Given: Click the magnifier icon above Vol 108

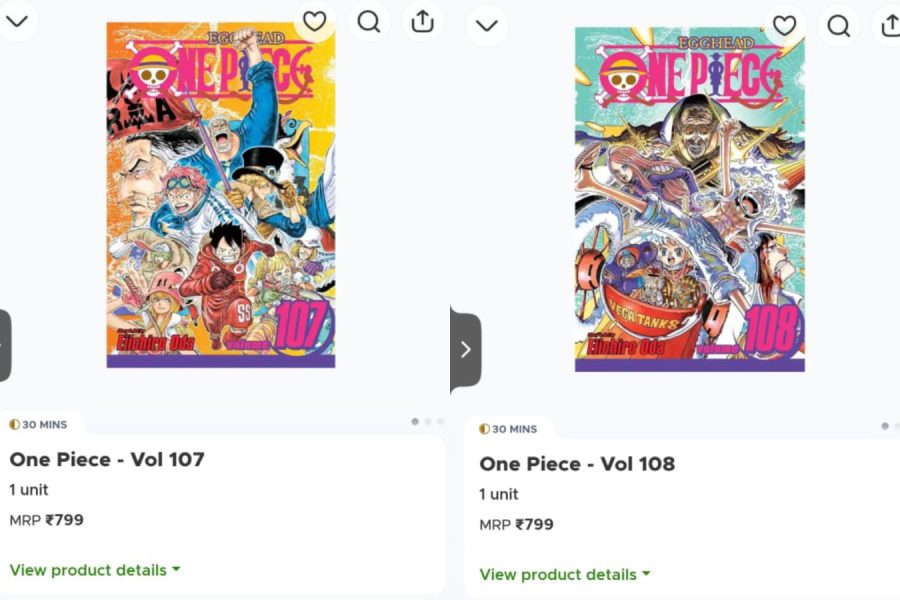Looking at the screenshot, I should click(839, 26).
